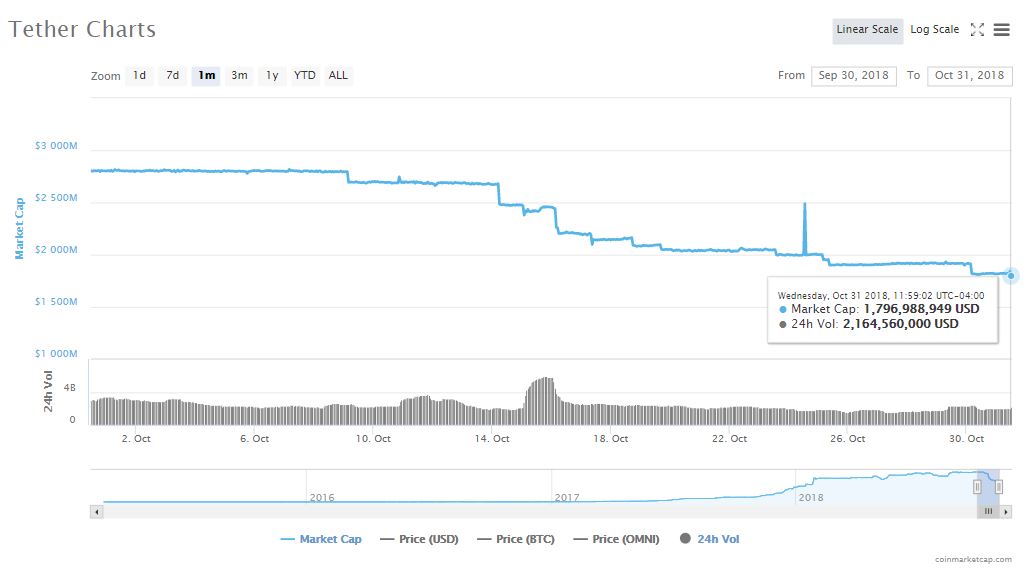The width and height of the screenshot is (1034, 575).
Task: Click the 18. Oct date label
Action: [611, 439]
